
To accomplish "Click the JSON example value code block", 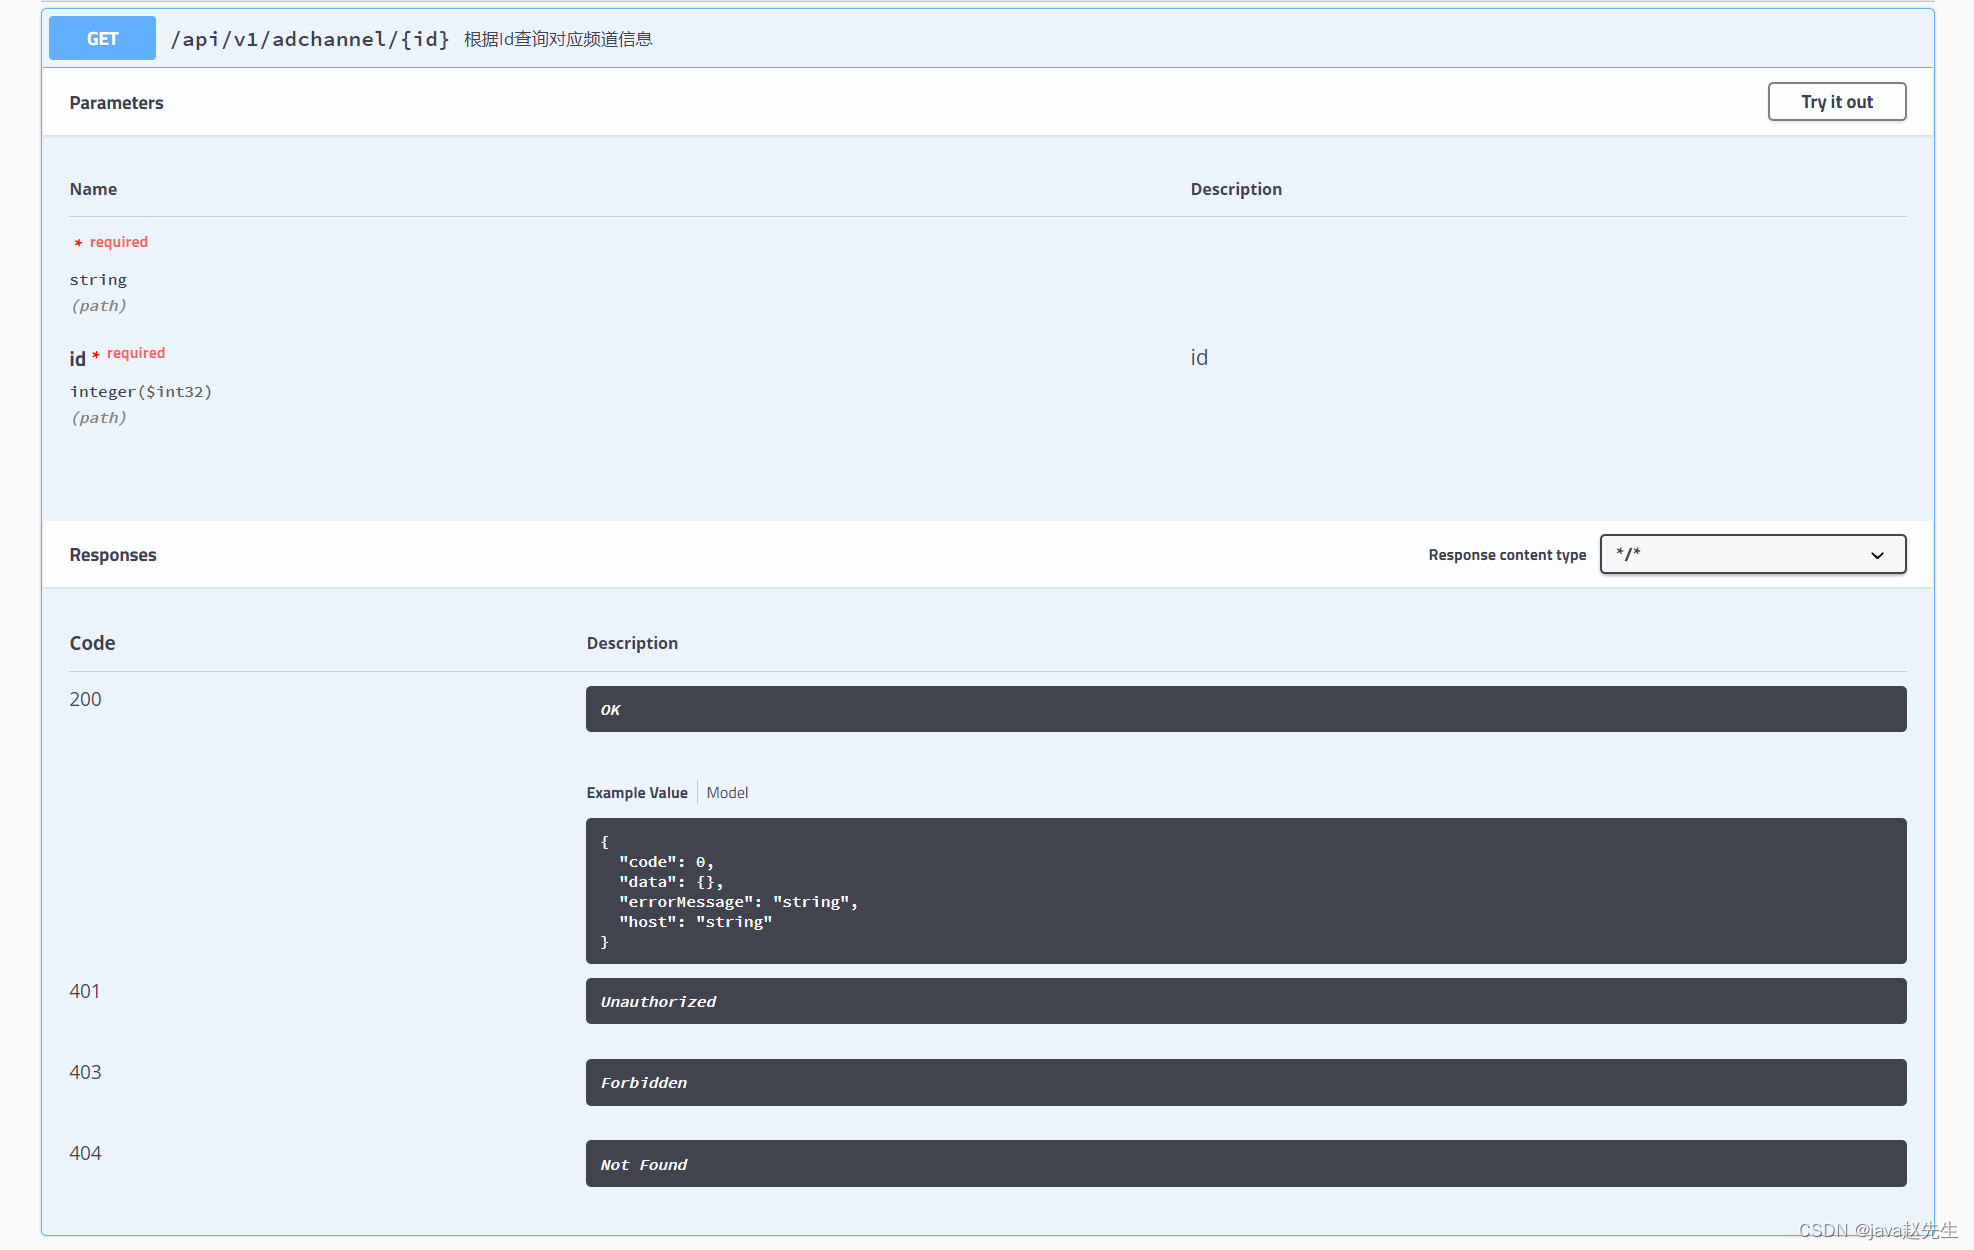I will (1244, 890).
